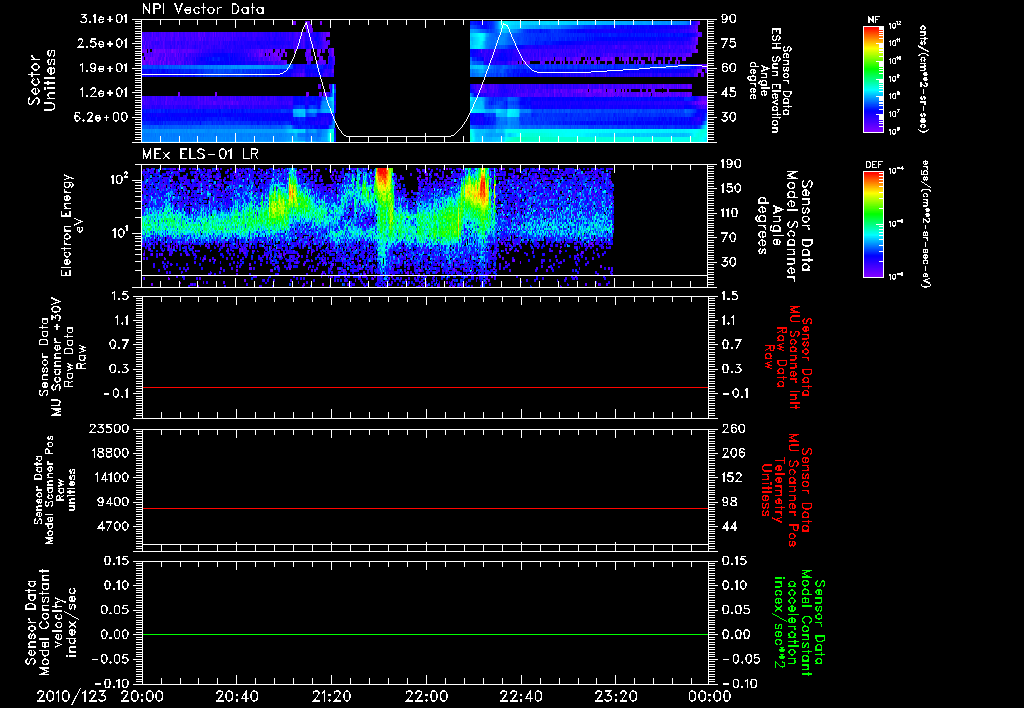The height and width of the screenshot is (708, 1024).
Task: Click the 20:40 time tick label
Action: tap(237, 696)
